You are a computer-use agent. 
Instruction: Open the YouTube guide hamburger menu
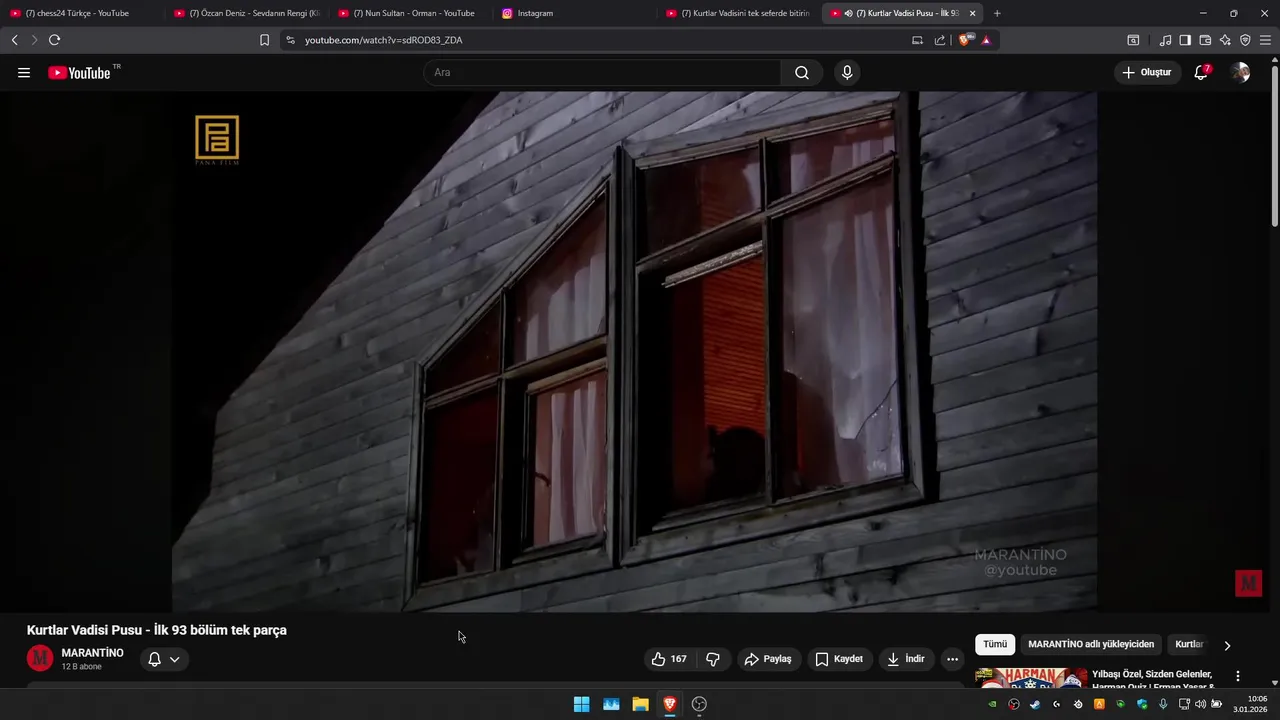click(24, 73)
